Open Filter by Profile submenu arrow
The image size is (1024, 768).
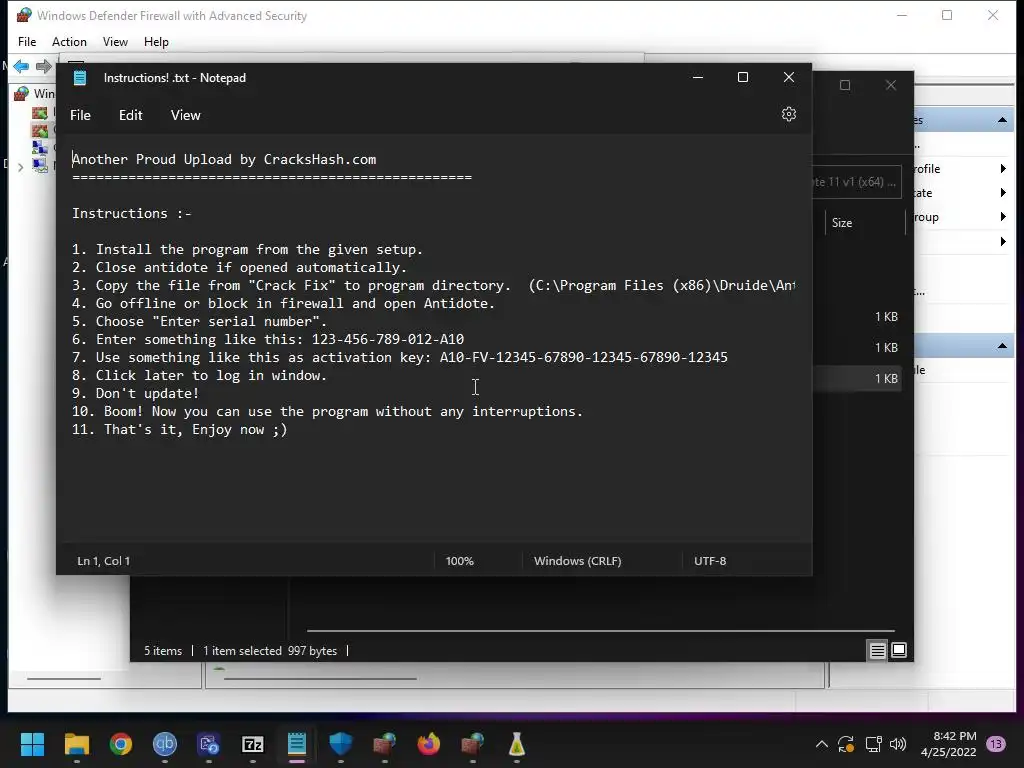[1003, 168]
